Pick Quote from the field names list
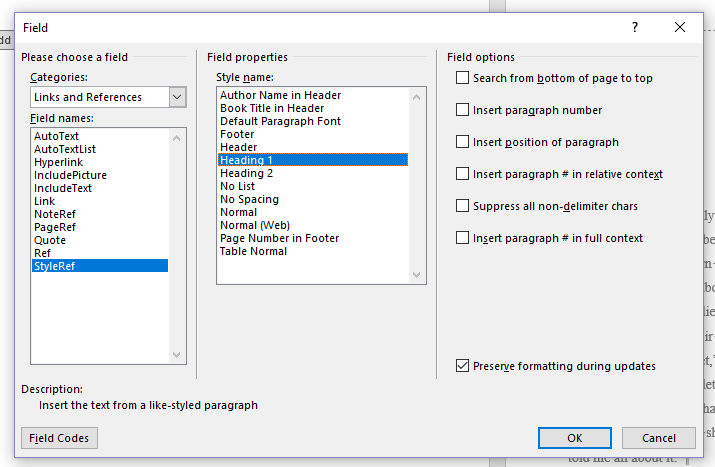 coord(100,240)
